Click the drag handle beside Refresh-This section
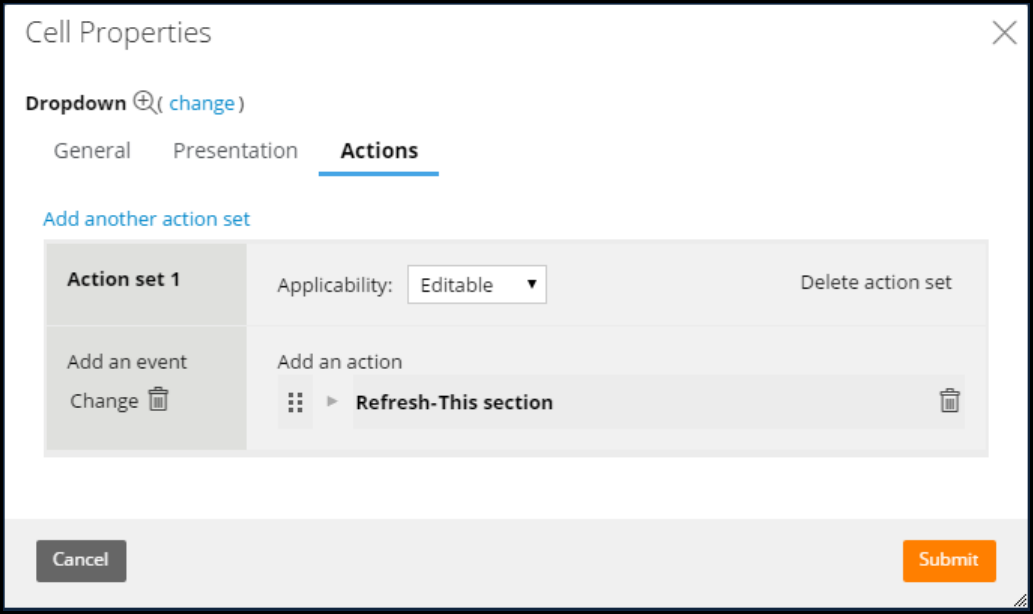 295,402
